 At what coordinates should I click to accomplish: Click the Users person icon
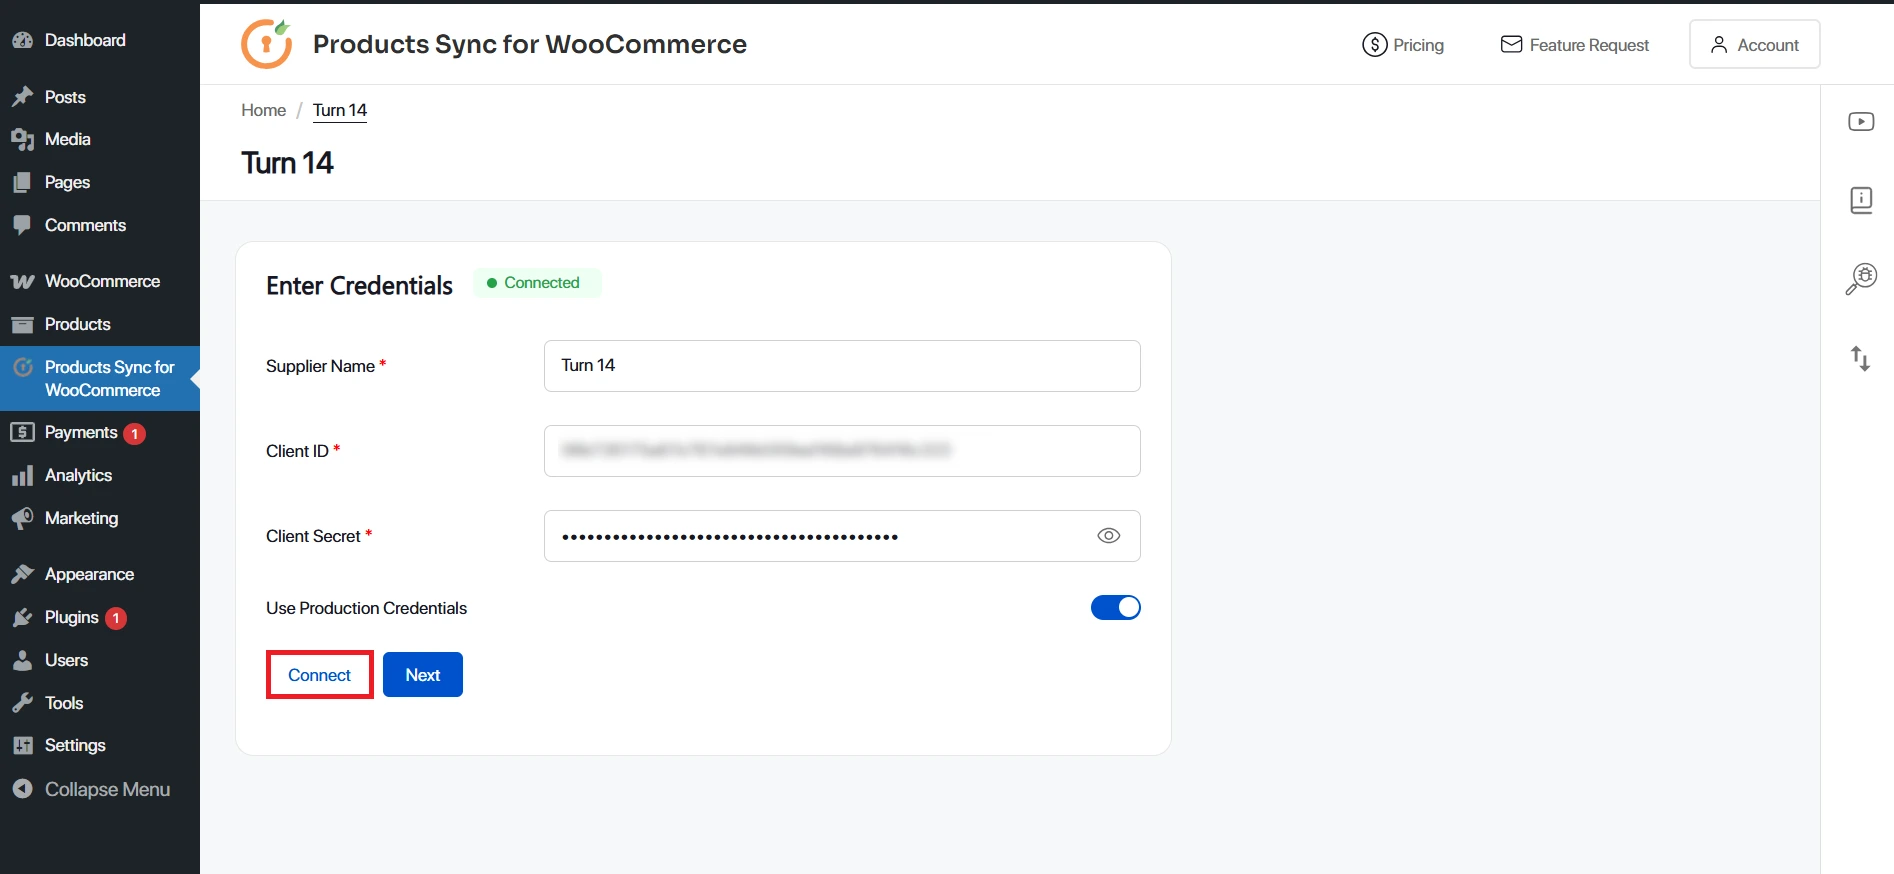22,660
